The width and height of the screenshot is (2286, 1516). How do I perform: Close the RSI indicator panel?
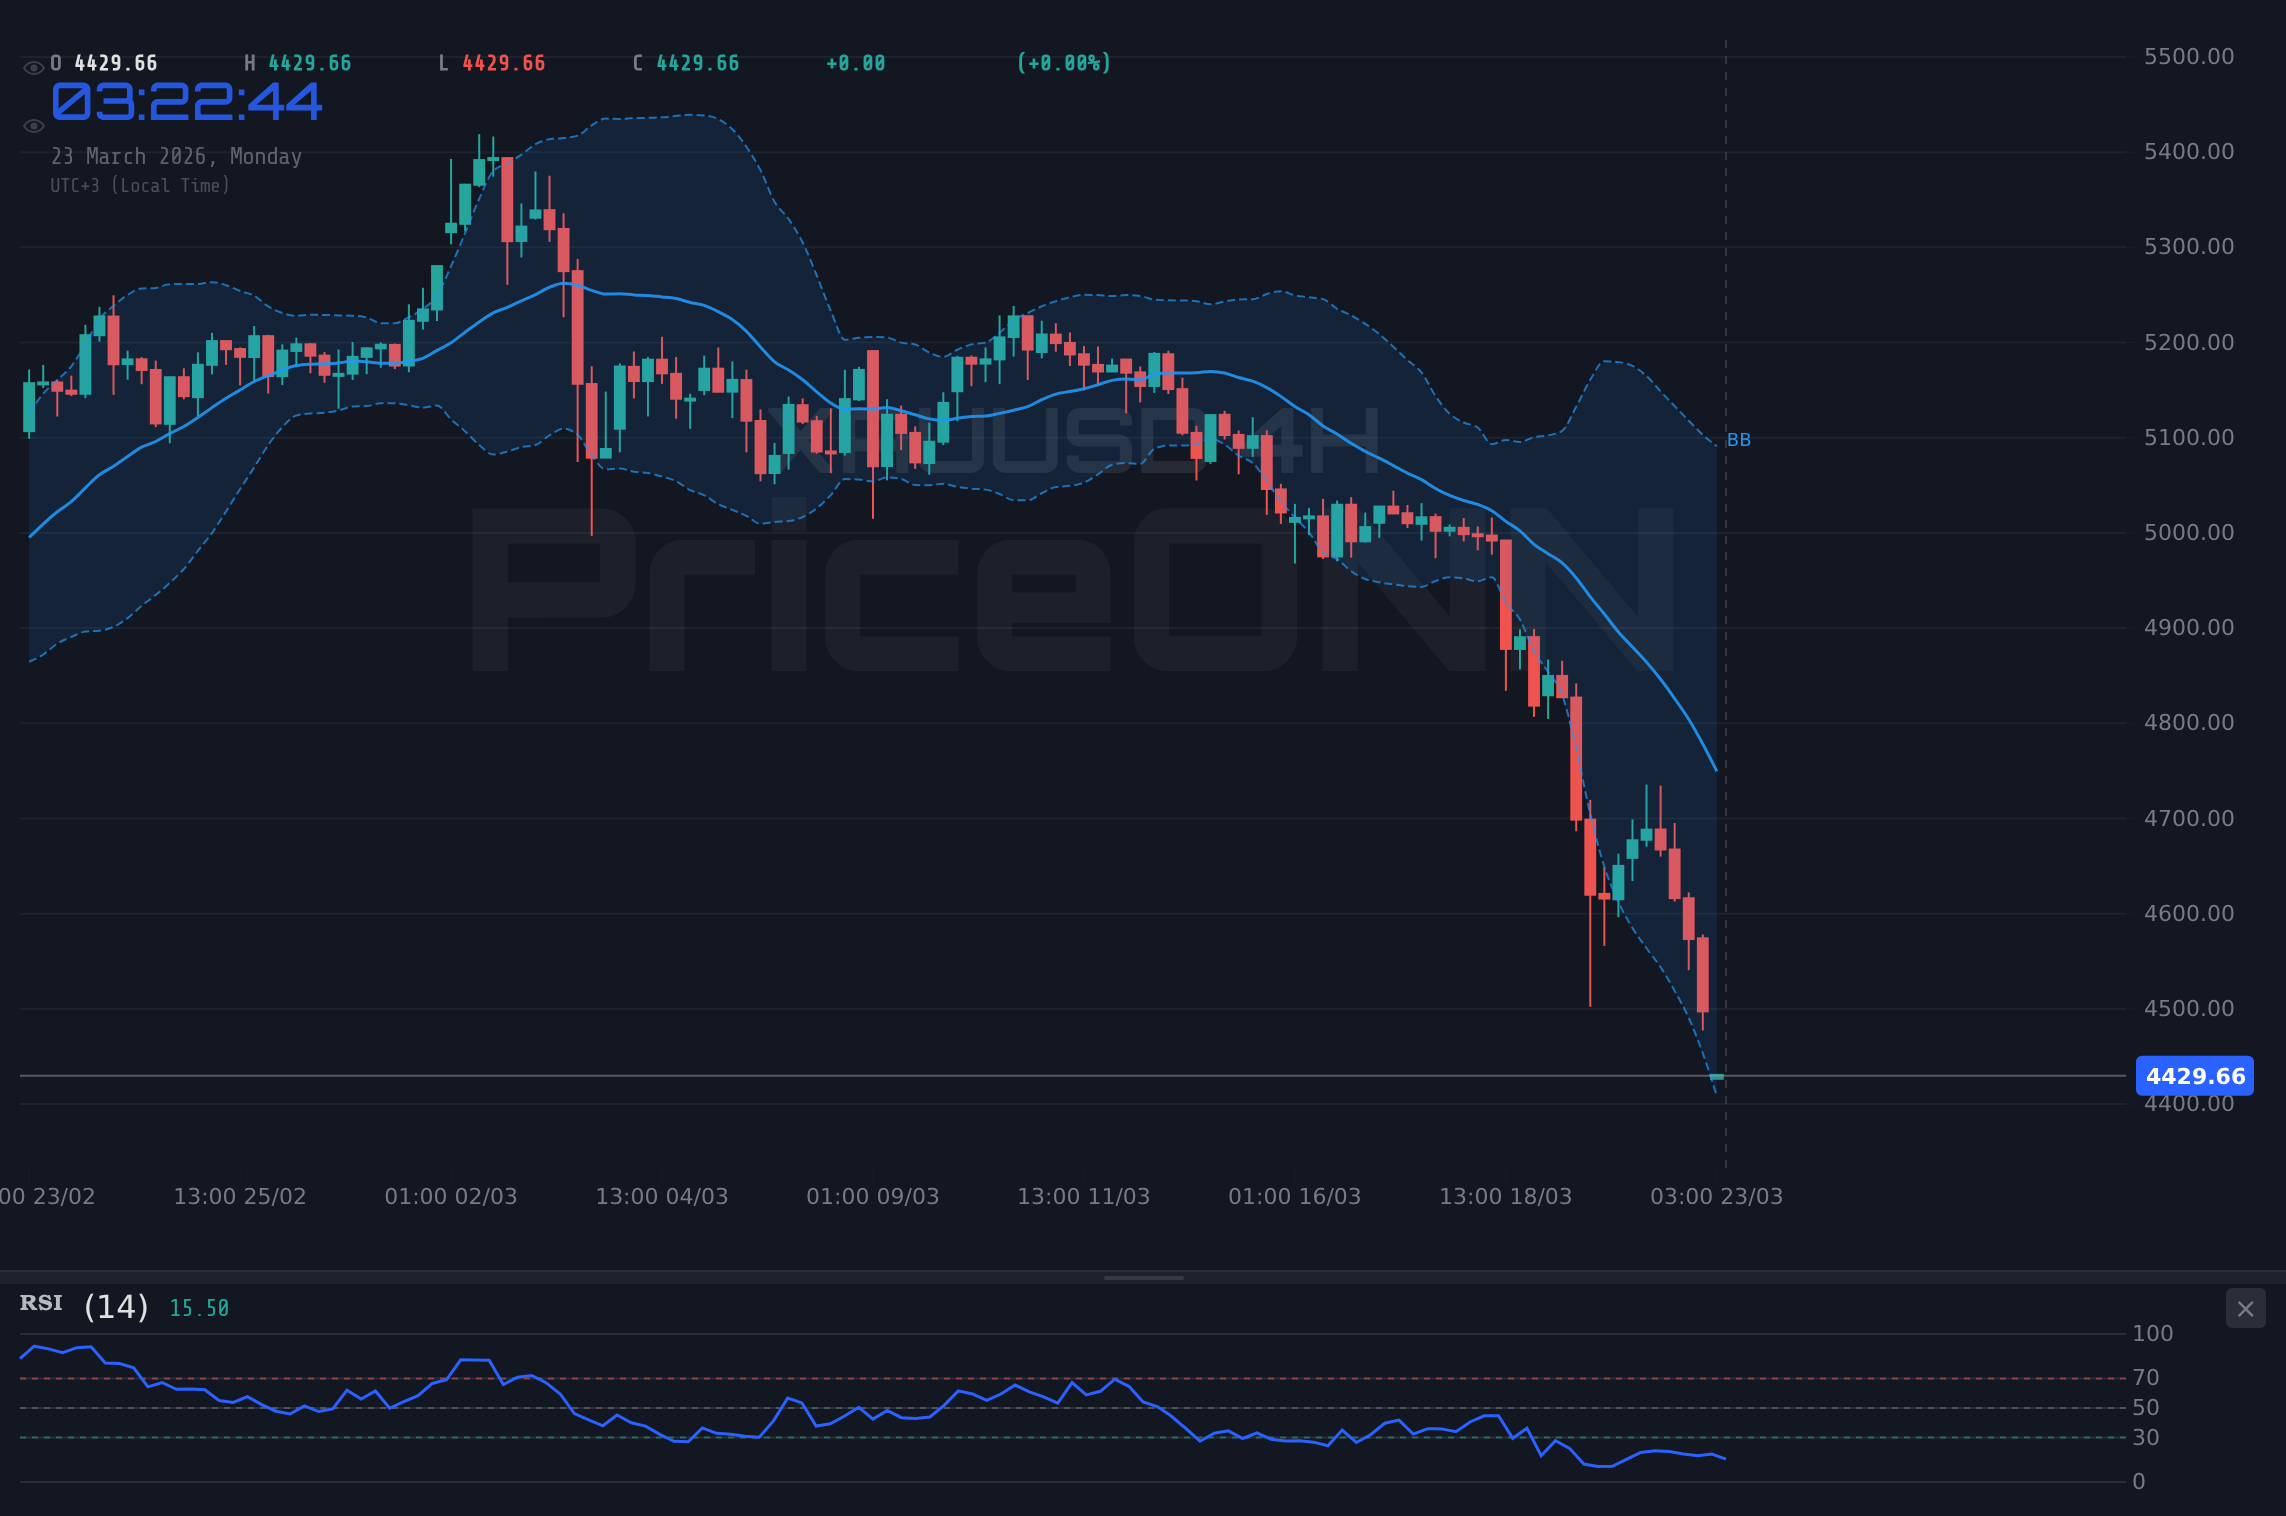(x=2245, y=1308)
